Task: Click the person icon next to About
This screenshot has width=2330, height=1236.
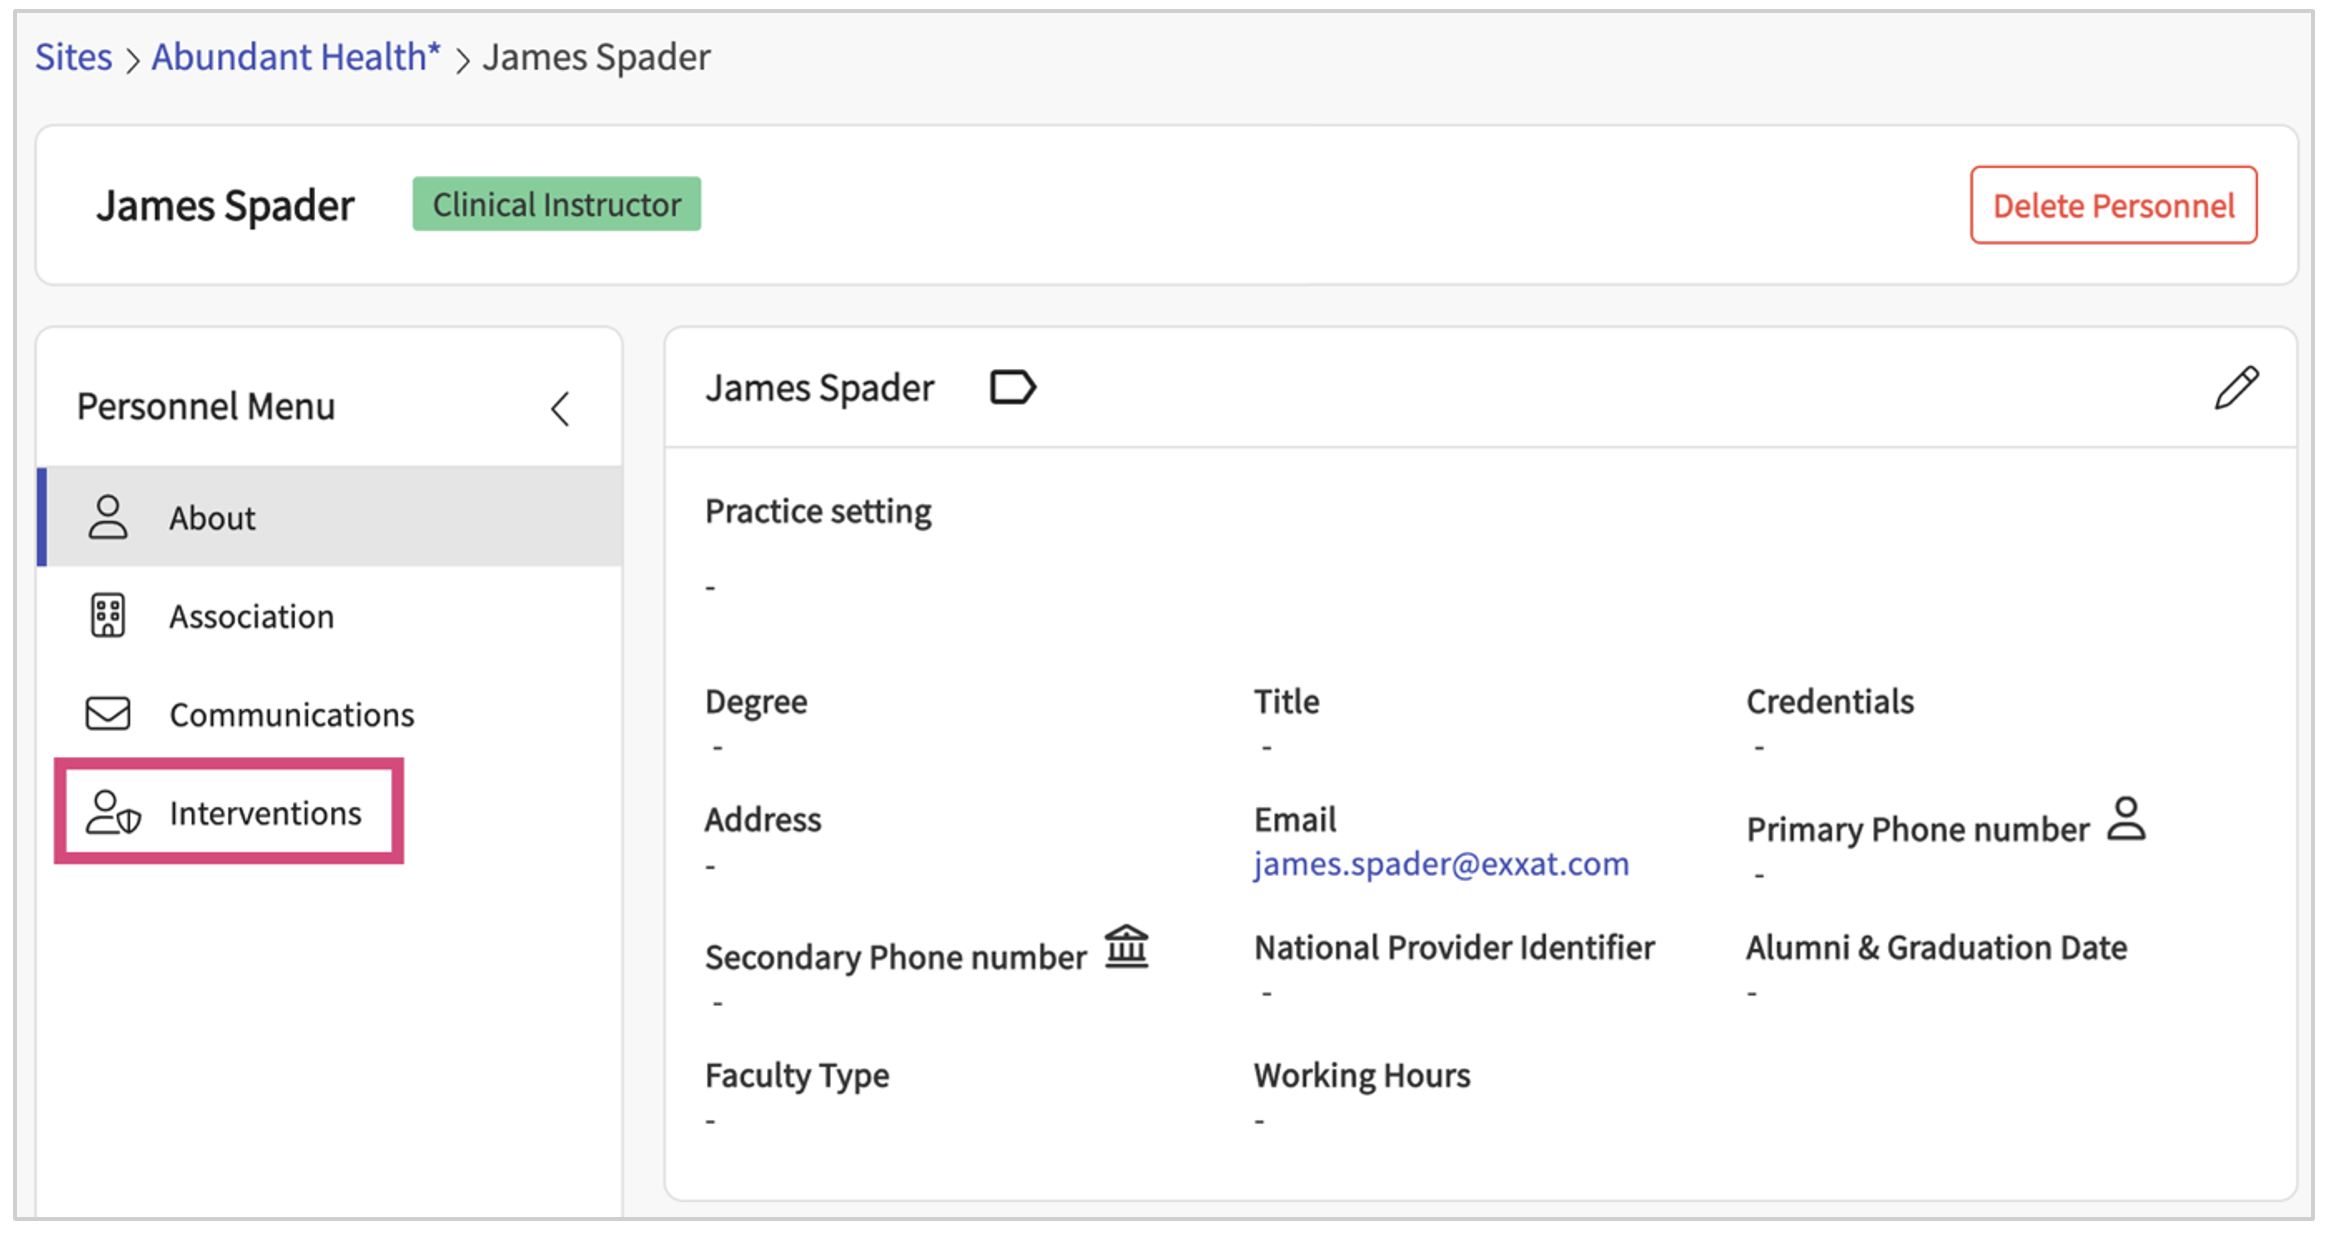Action: tap(108, 517)
